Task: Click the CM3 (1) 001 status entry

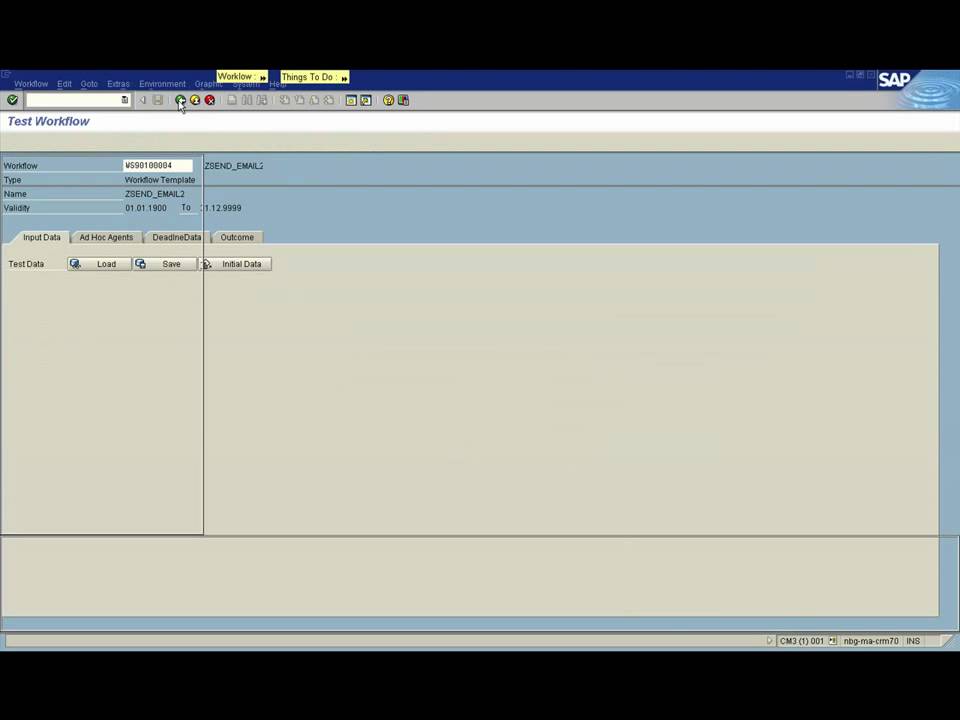Action: pos(801,641)
